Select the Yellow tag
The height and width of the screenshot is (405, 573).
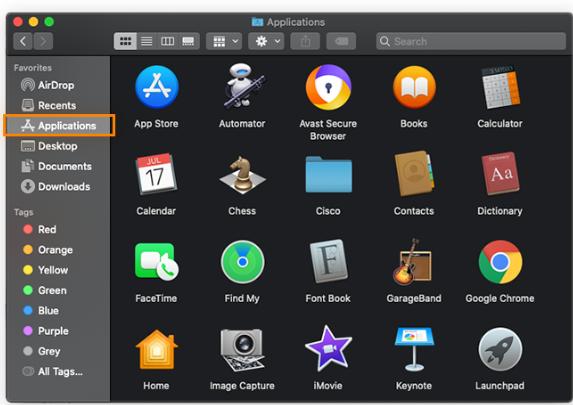(58, 270)
